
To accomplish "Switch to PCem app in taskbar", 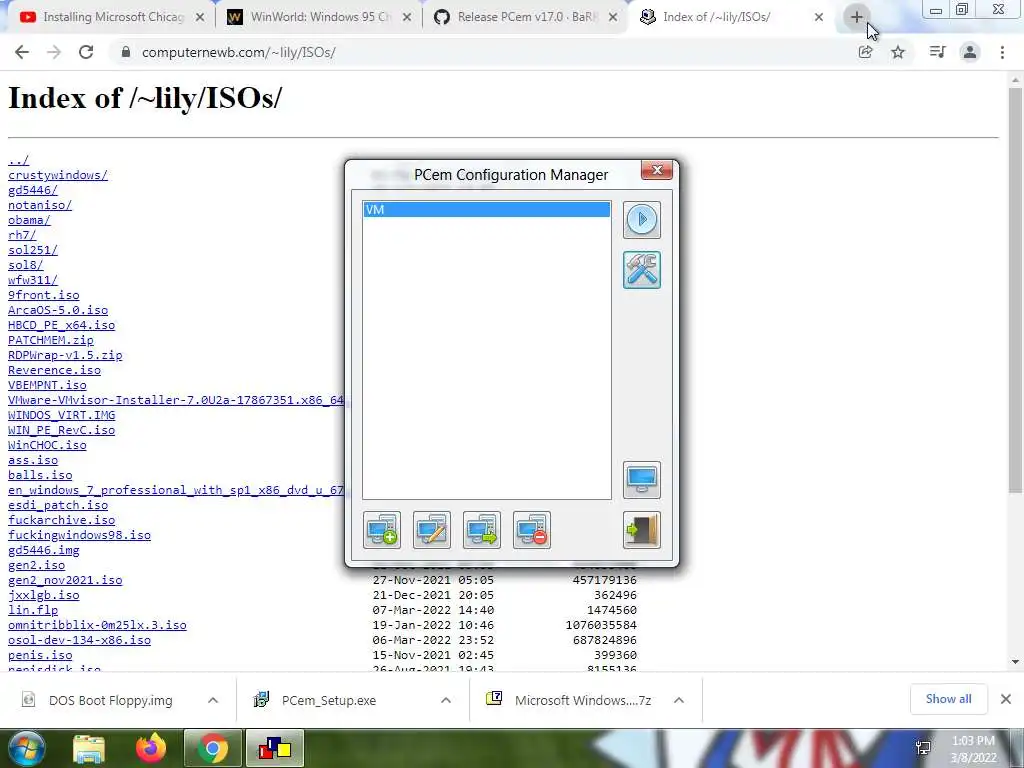I will click(x=275, y=750).
